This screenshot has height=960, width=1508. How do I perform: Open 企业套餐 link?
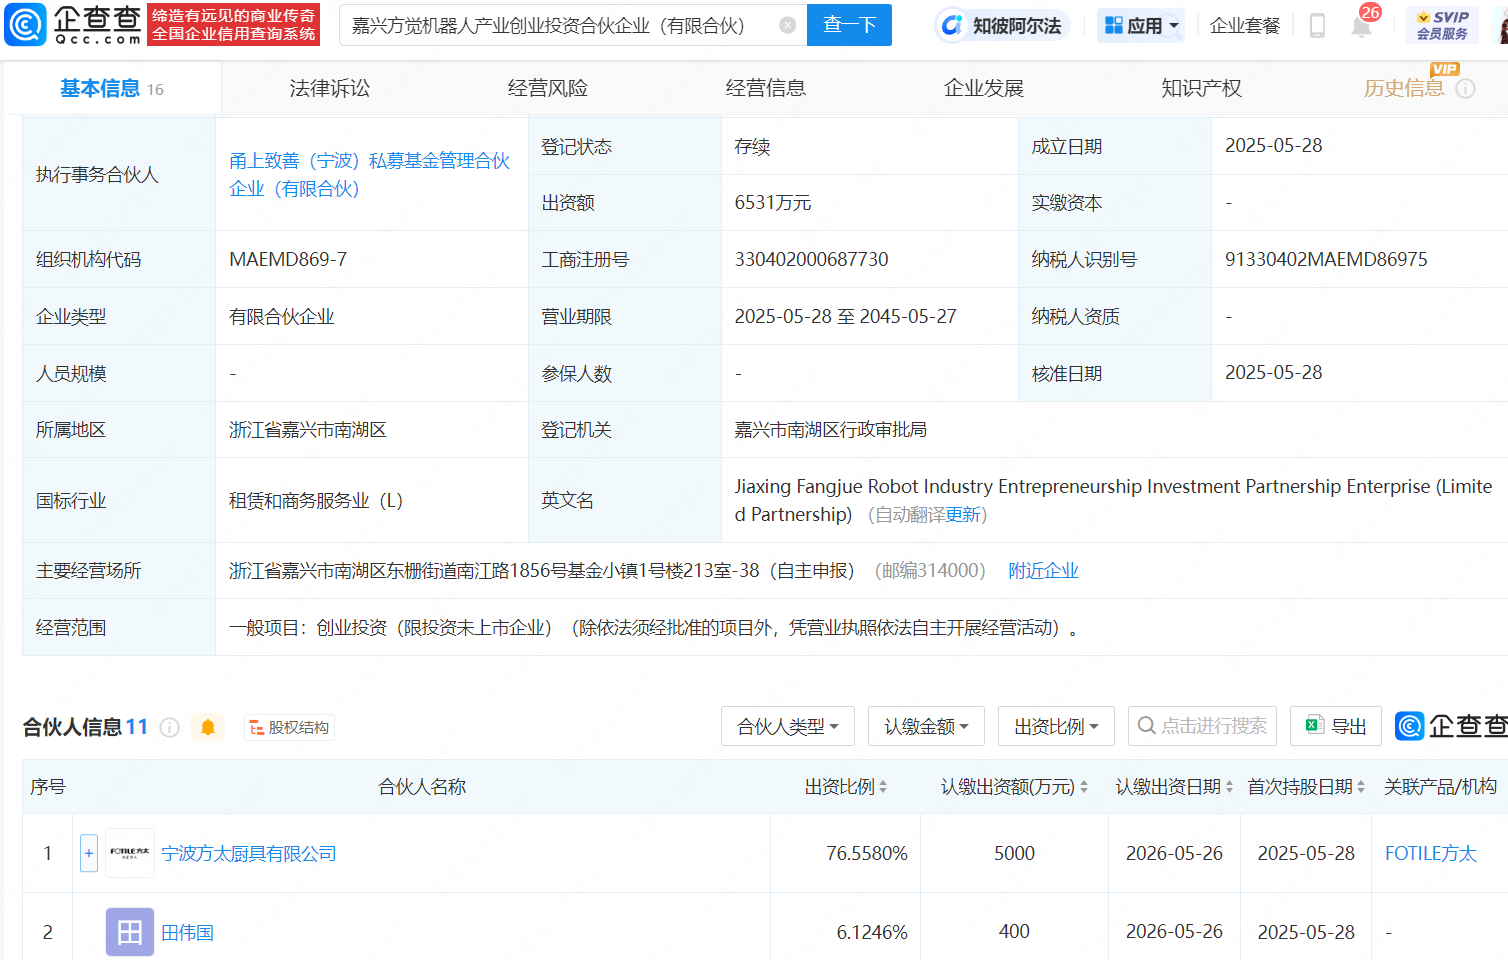click(x=1245, y=25)
